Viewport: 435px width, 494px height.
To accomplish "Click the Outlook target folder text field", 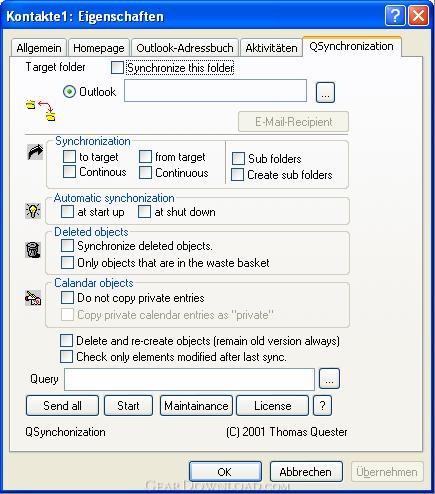I will click(215, 91).
